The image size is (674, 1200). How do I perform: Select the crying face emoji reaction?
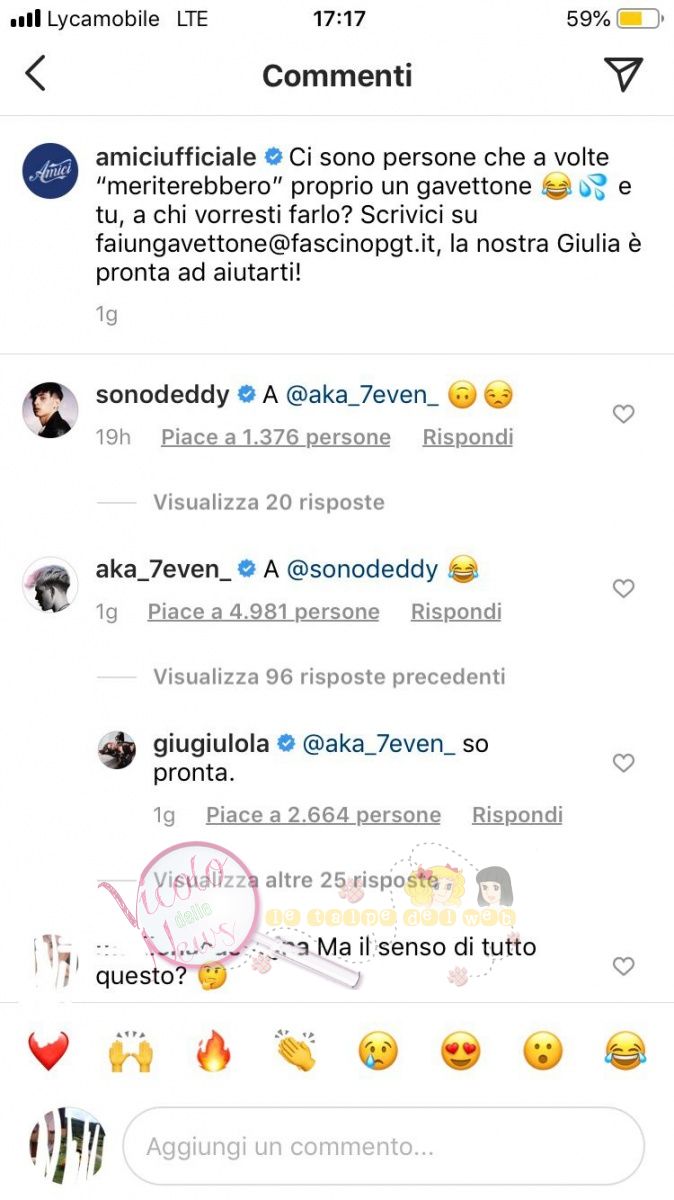[379, 1051]
